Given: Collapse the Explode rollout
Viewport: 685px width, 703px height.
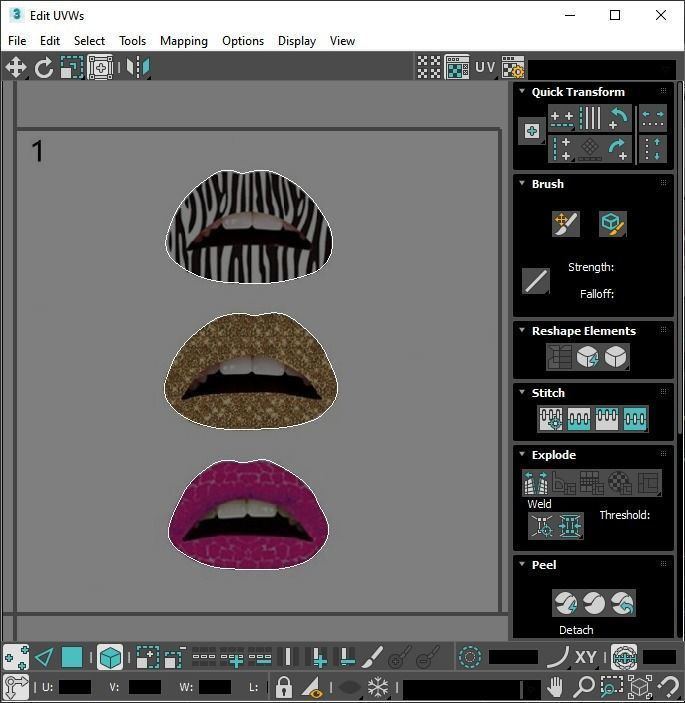Looking at the screenshot, I should [522, 454].
